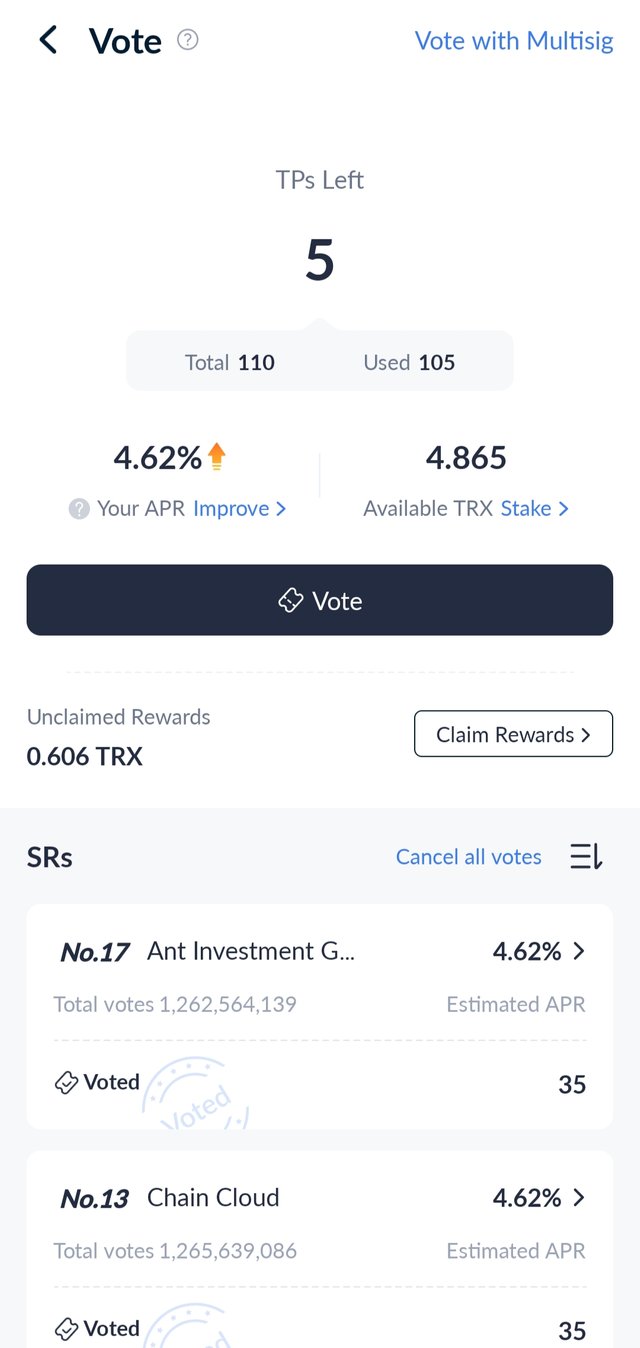Open the Vote help question mark
Image resolution: width=640 pixels, height=1348 pixels.
[188, 40]
